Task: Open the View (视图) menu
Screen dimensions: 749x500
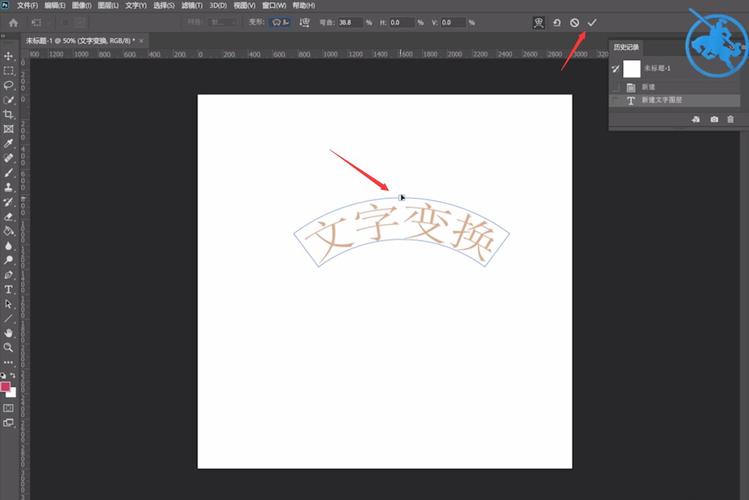Action: click(x=244, y=5)
